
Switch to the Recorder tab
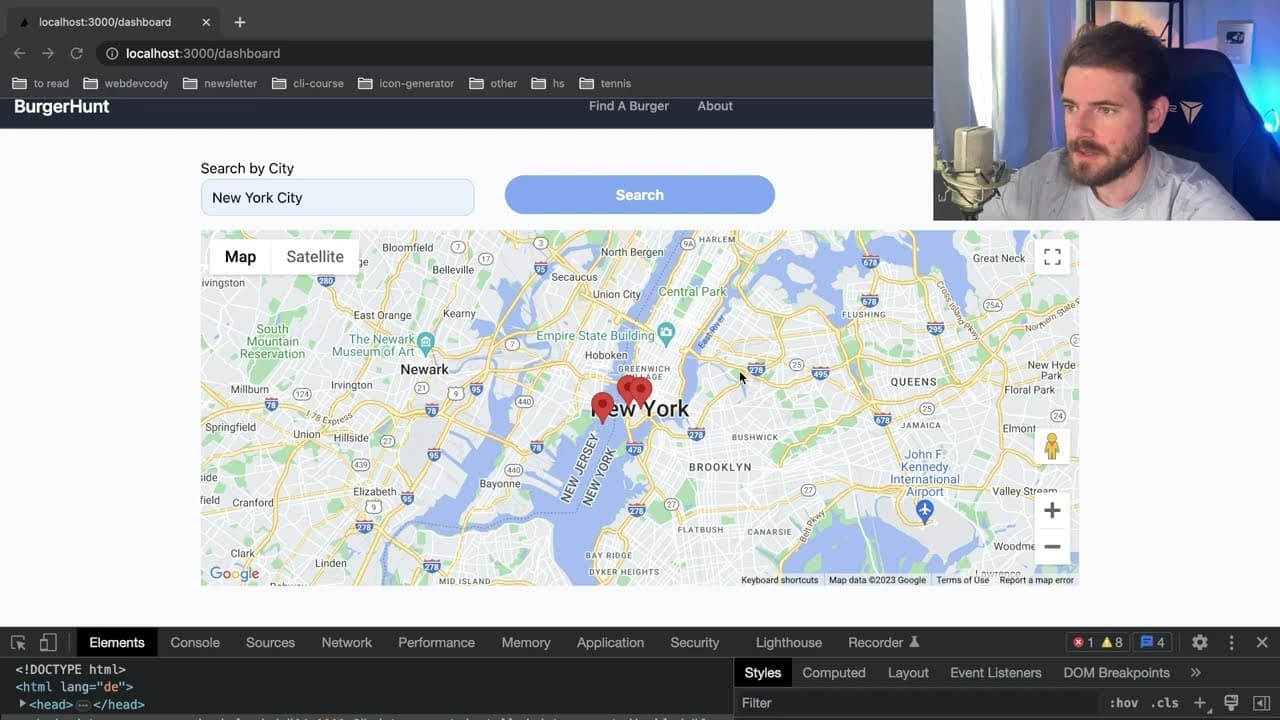coord(883,643)
